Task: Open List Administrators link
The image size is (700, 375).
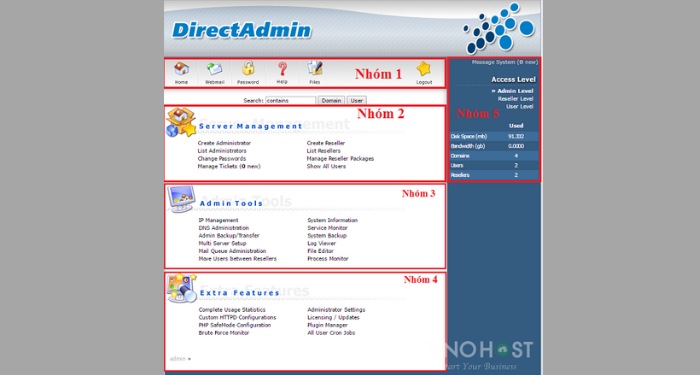Action: coord(222,151)
